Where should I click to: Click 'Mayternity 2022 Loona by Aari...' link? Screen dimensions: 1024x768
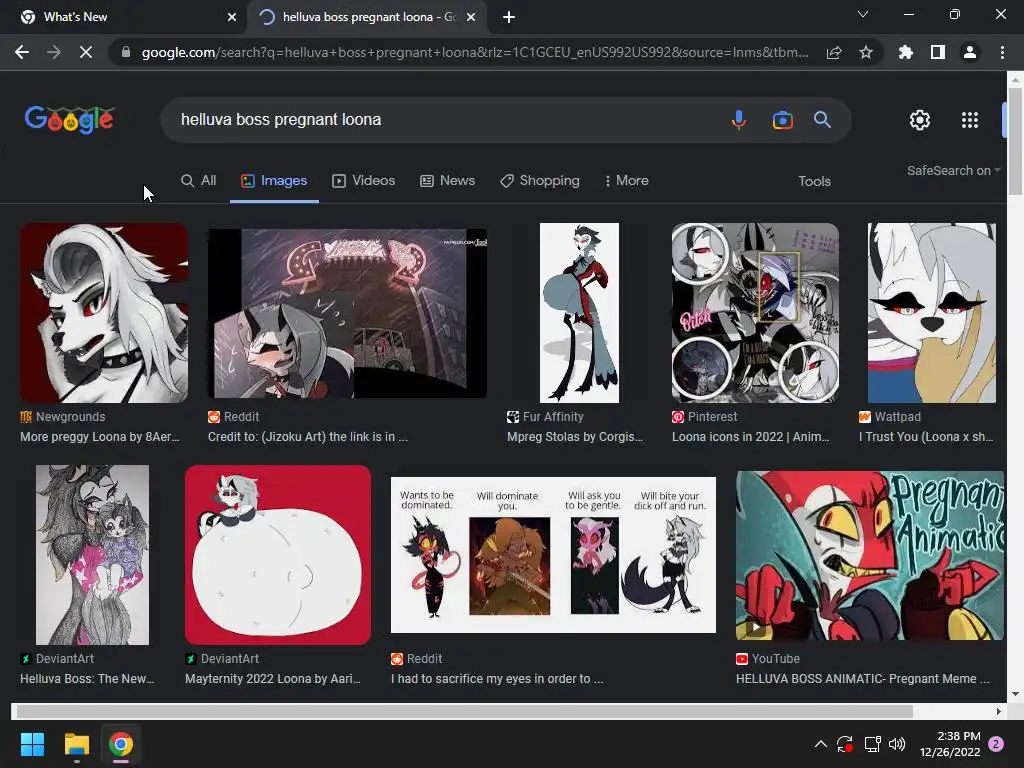tap(273, 679)
